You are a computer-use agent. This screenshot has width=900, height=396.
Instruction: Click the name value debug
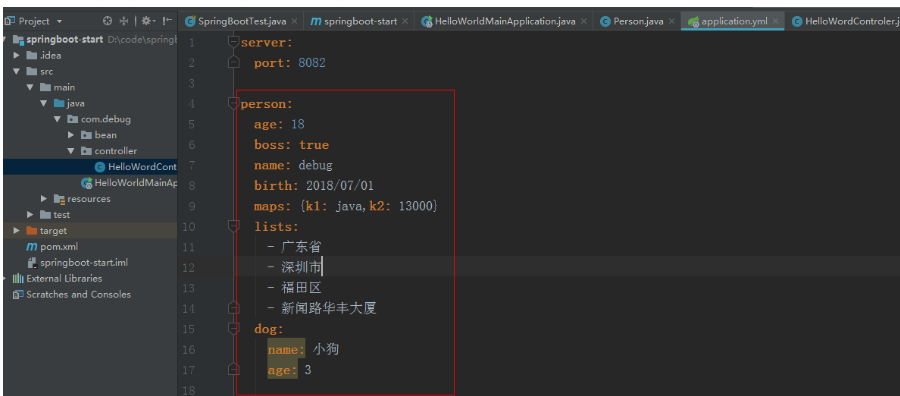click(x=315, y=165)
